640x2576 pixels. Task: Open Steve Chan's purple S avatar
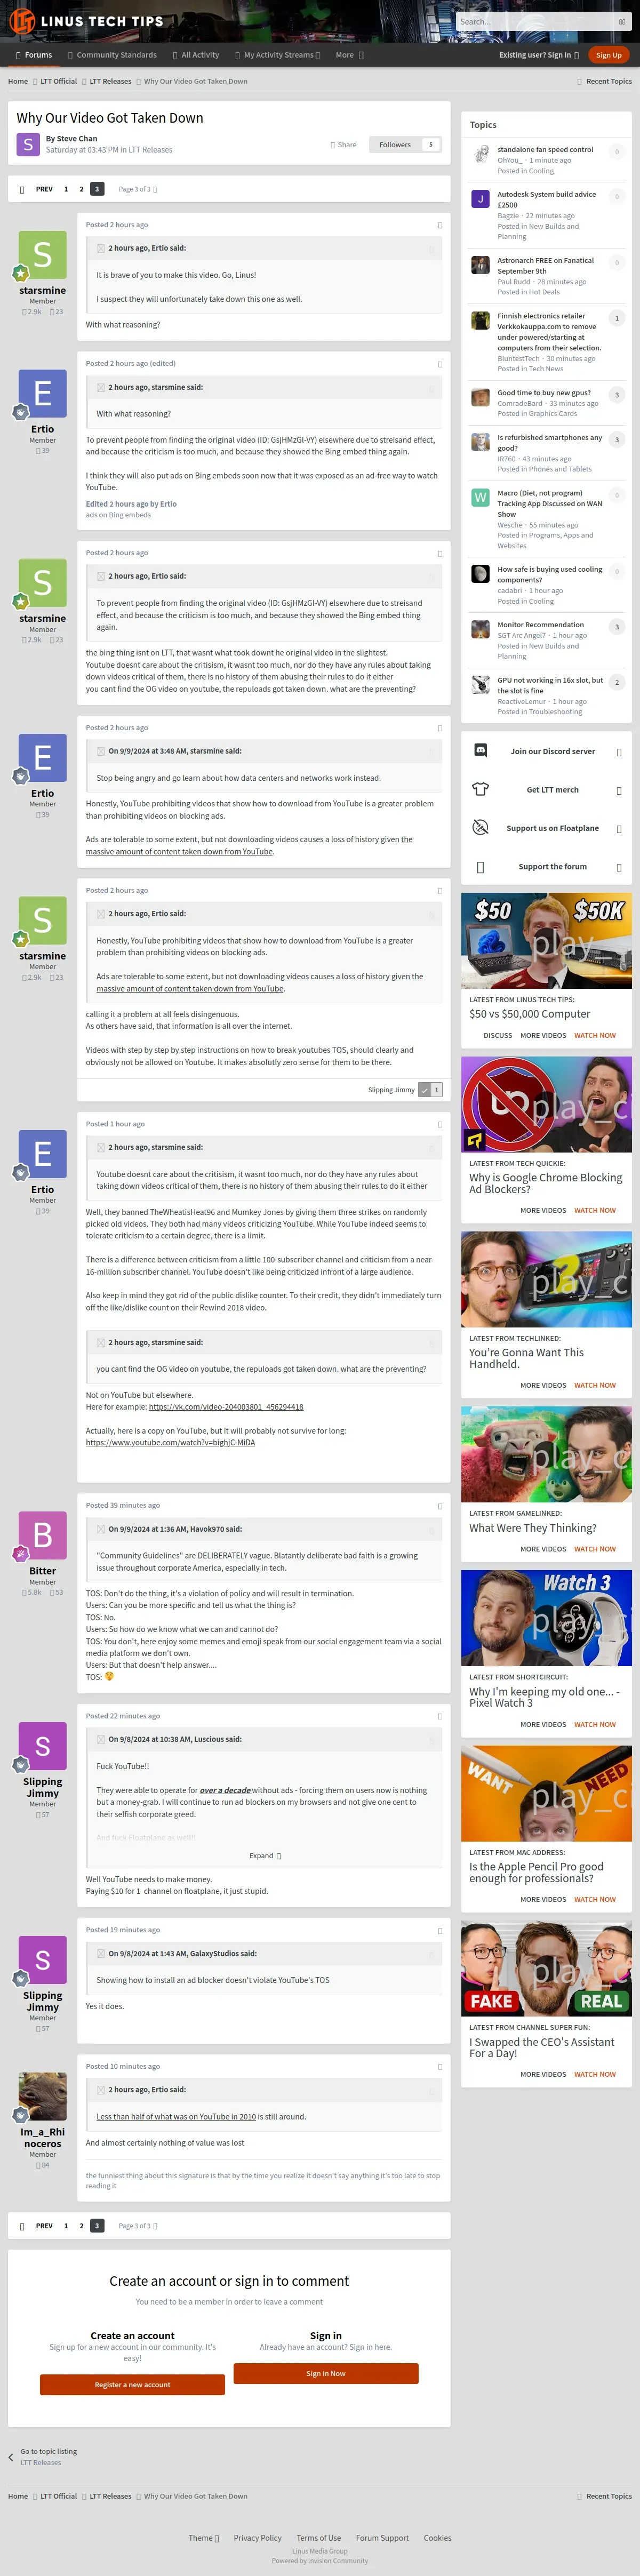(28, 144)
